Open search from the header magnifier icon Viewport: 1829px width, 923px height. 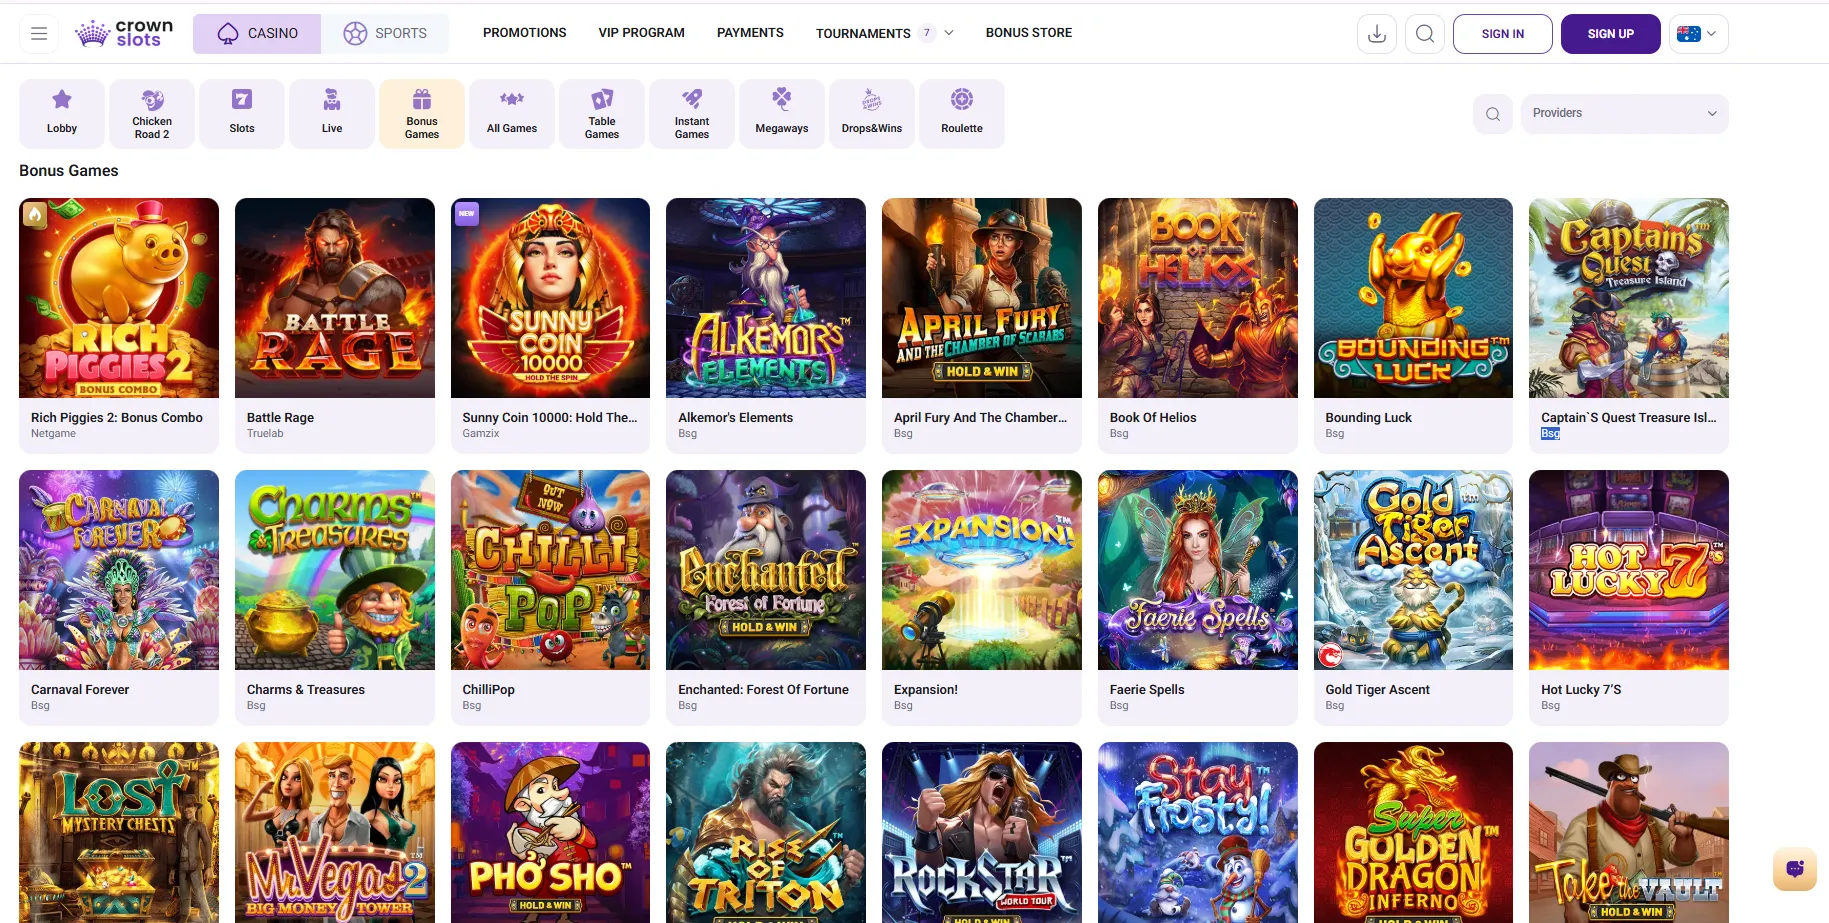(1425, 34)
